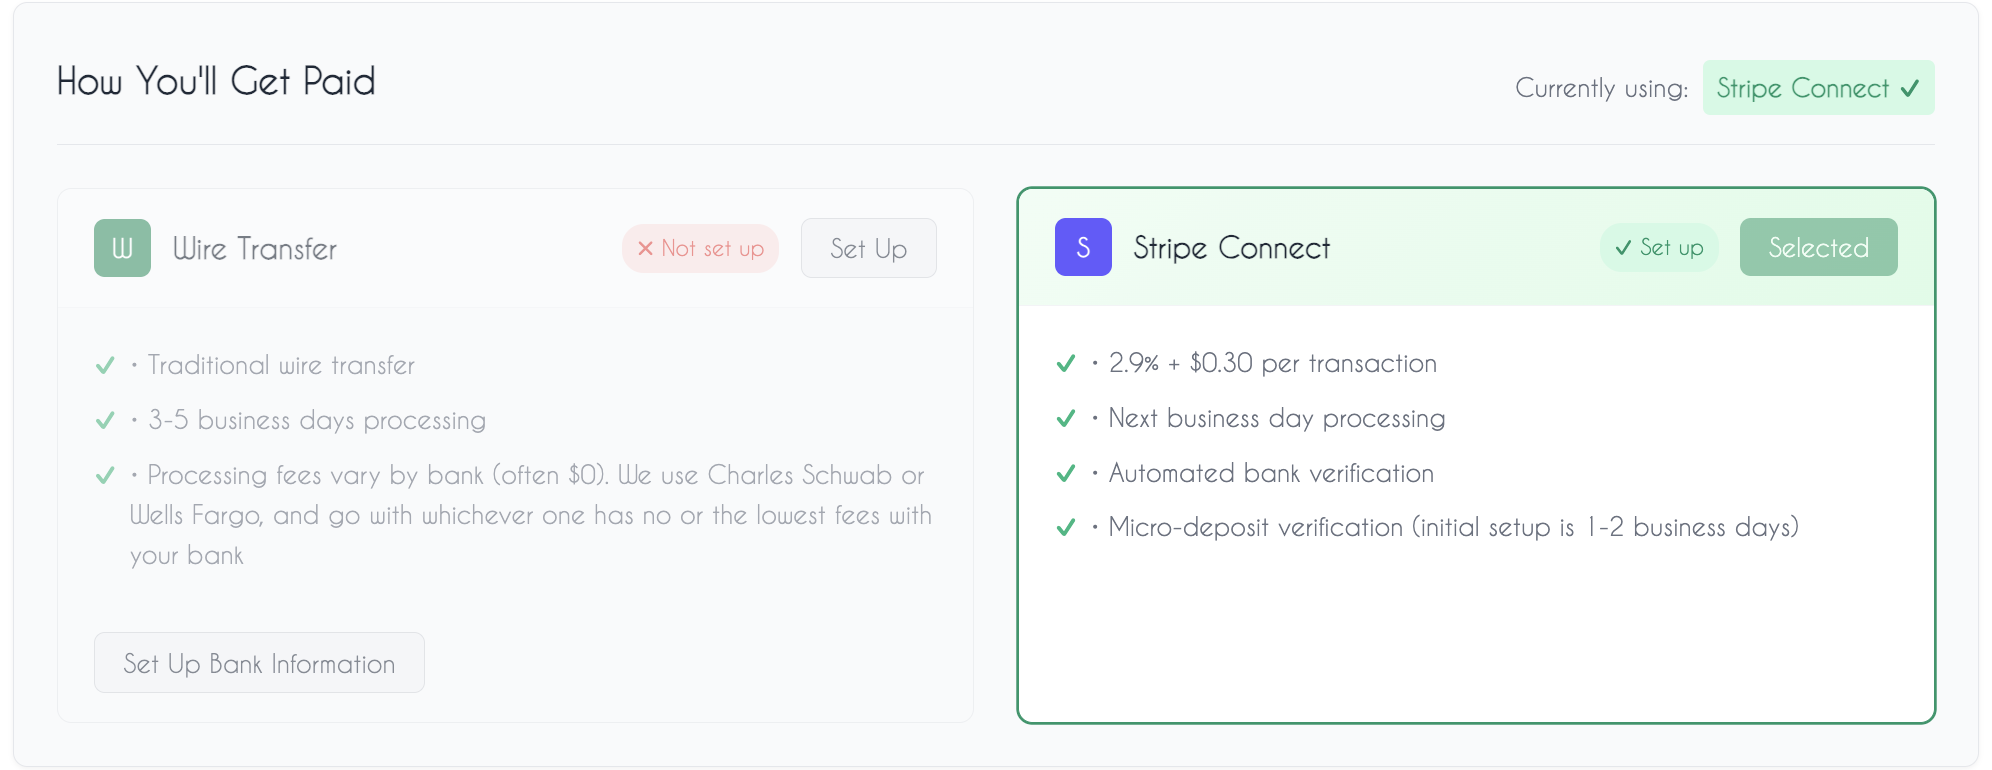Click the checkmark beside Traditional wire transfer
The width and height of the screenshot is (1992, 770).
point(106,365)
